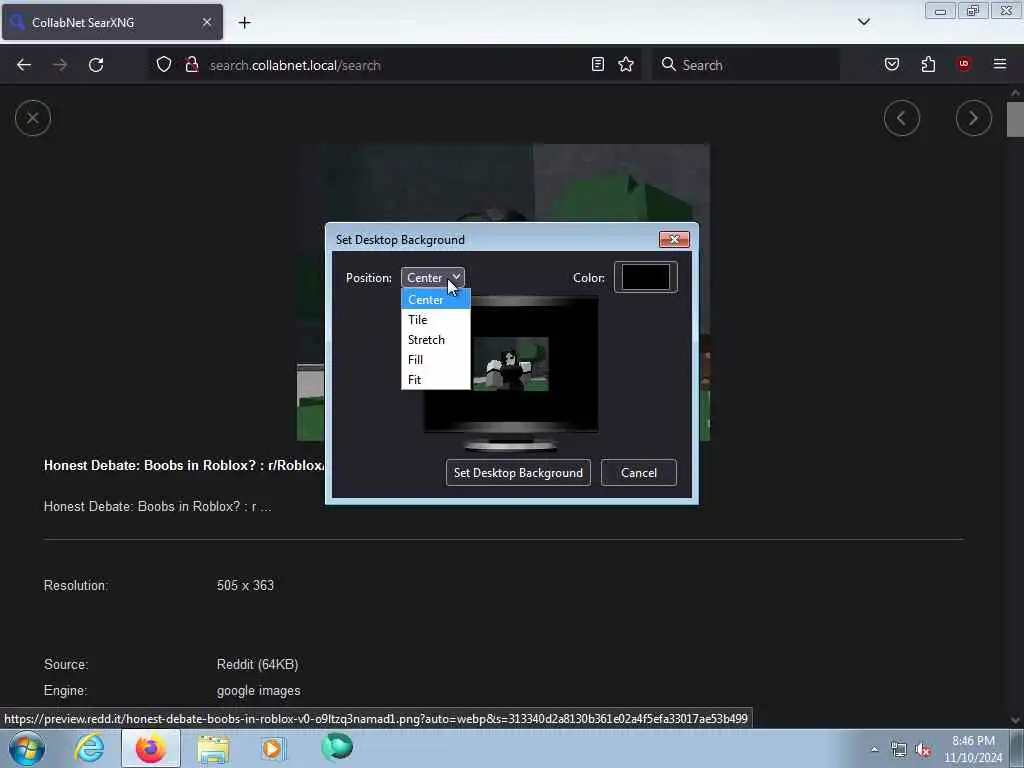Open Windows Media Player from taskbar
The image size is (1024, 768).
click(x=273, y=748)
